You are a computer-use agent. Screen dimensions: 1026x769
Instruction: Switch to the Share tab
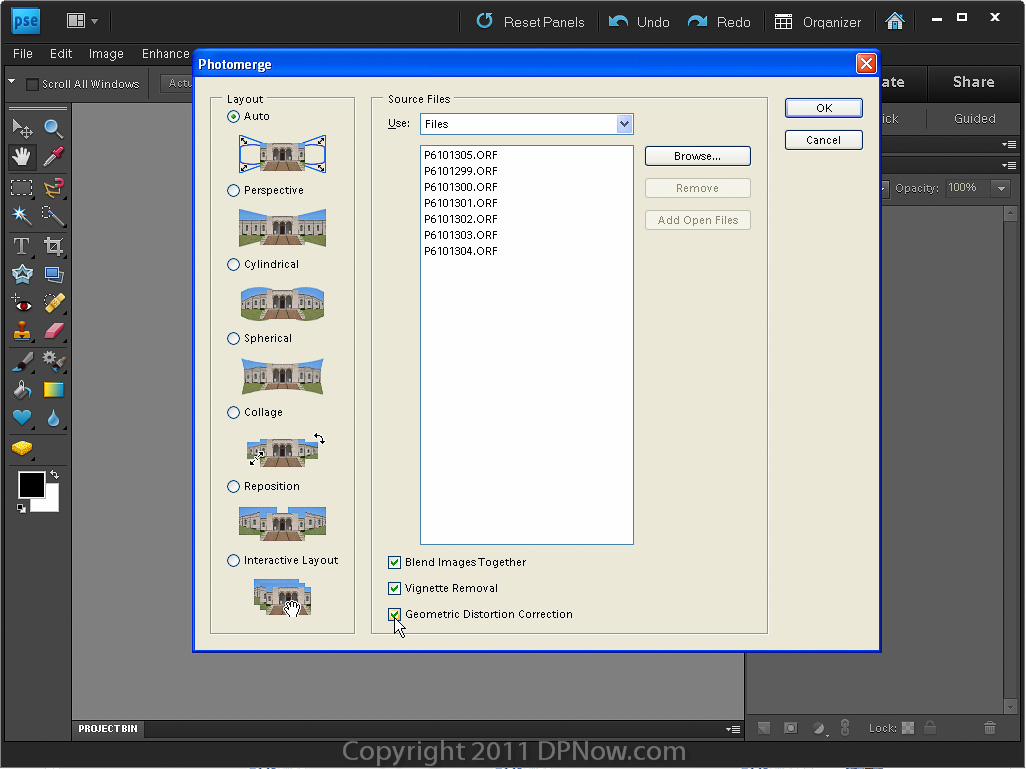973,82
